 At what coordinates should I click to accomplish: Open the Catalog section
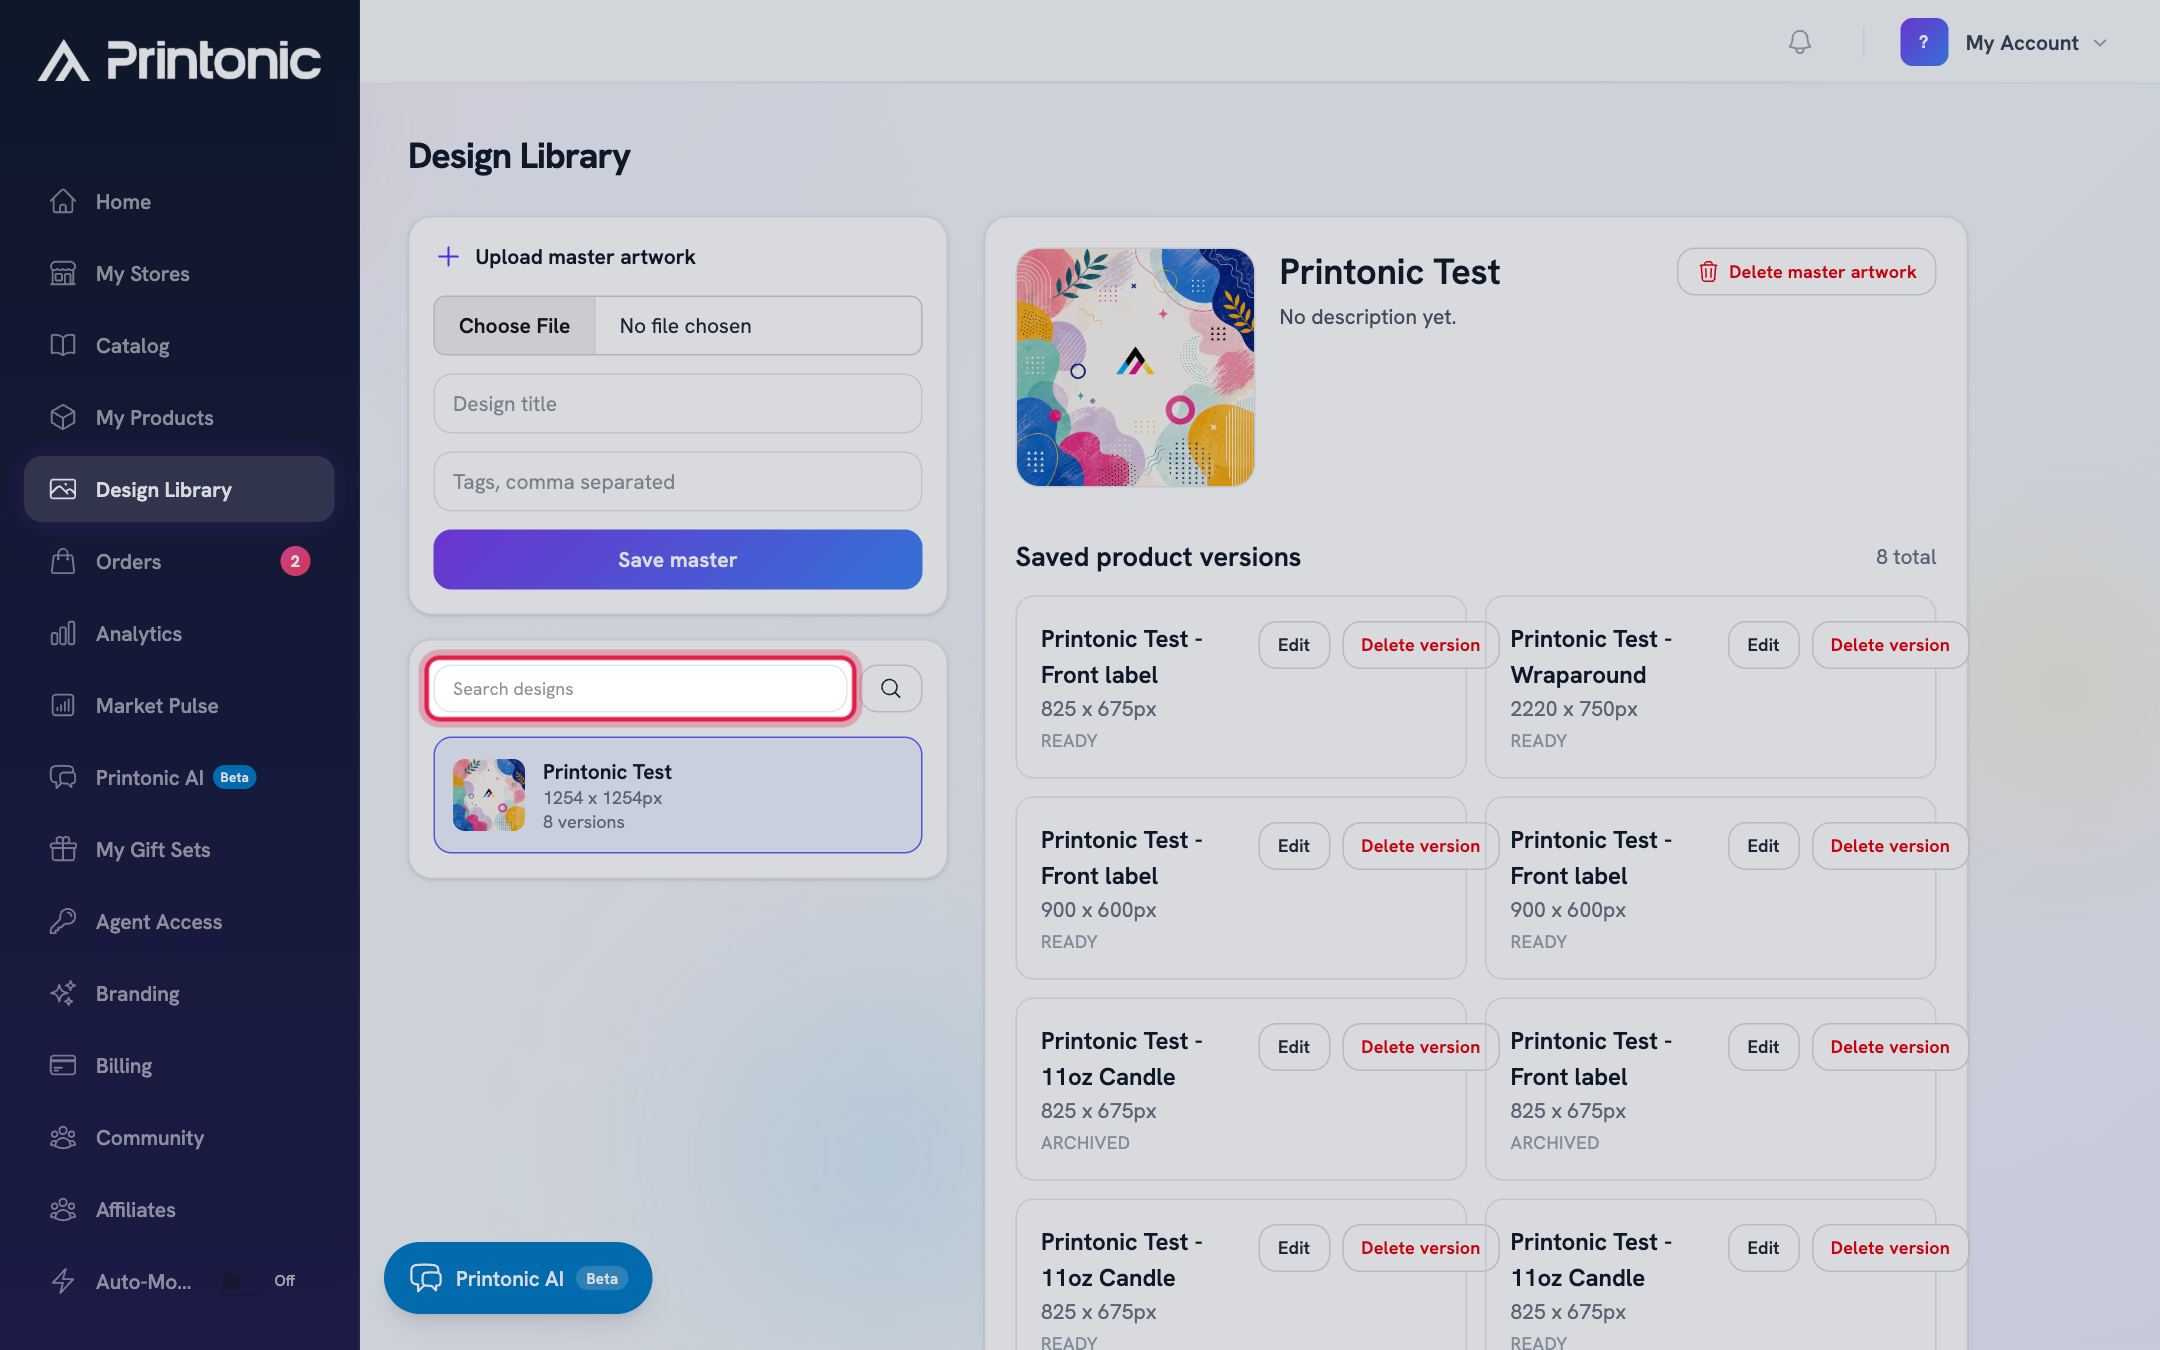tap(179, 345)
